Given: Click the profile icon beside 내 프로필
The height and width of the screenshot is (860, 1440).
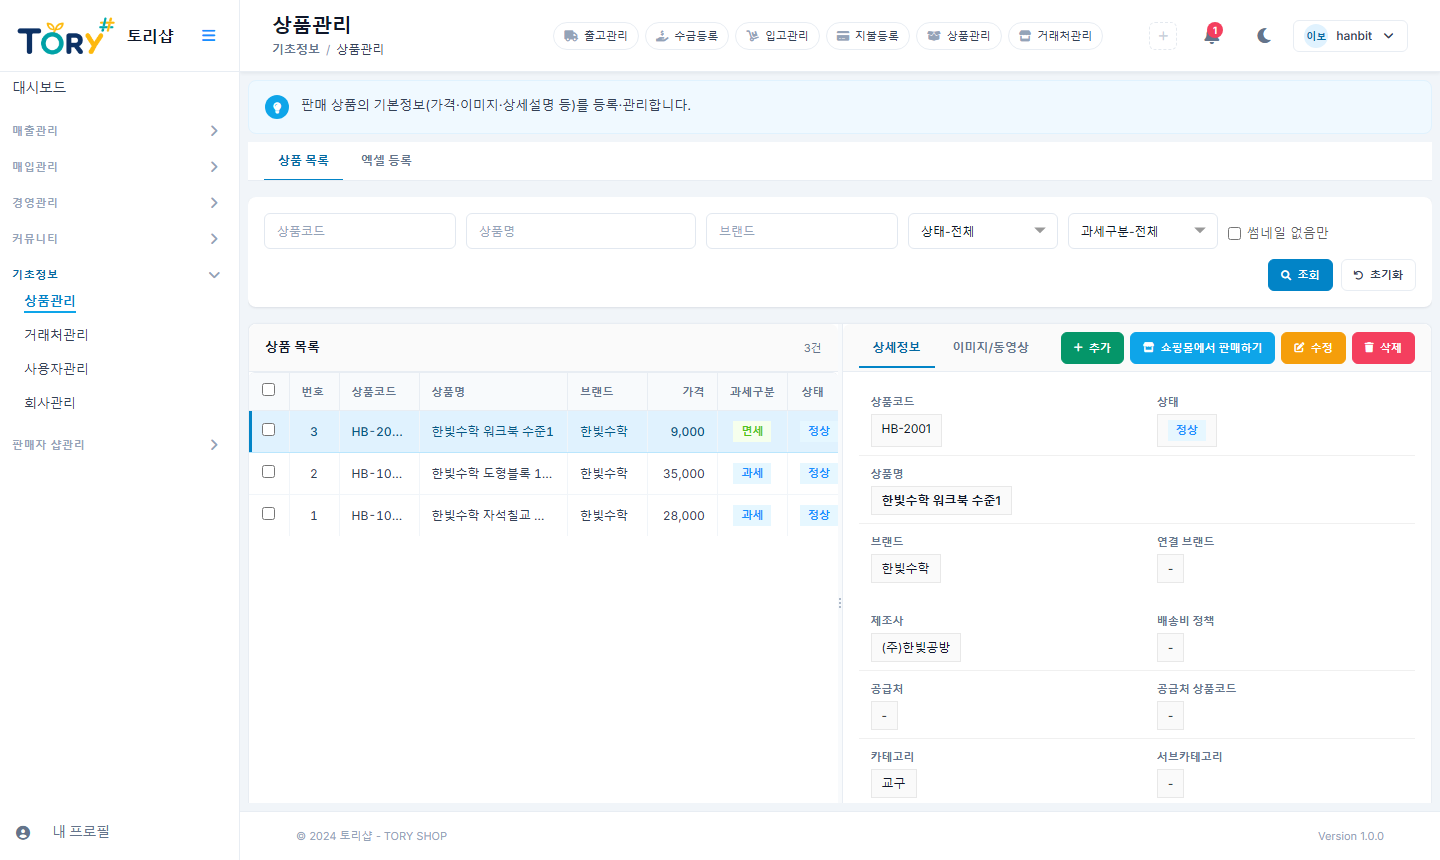Looking at the screenshot, I should tap(23, 832).
